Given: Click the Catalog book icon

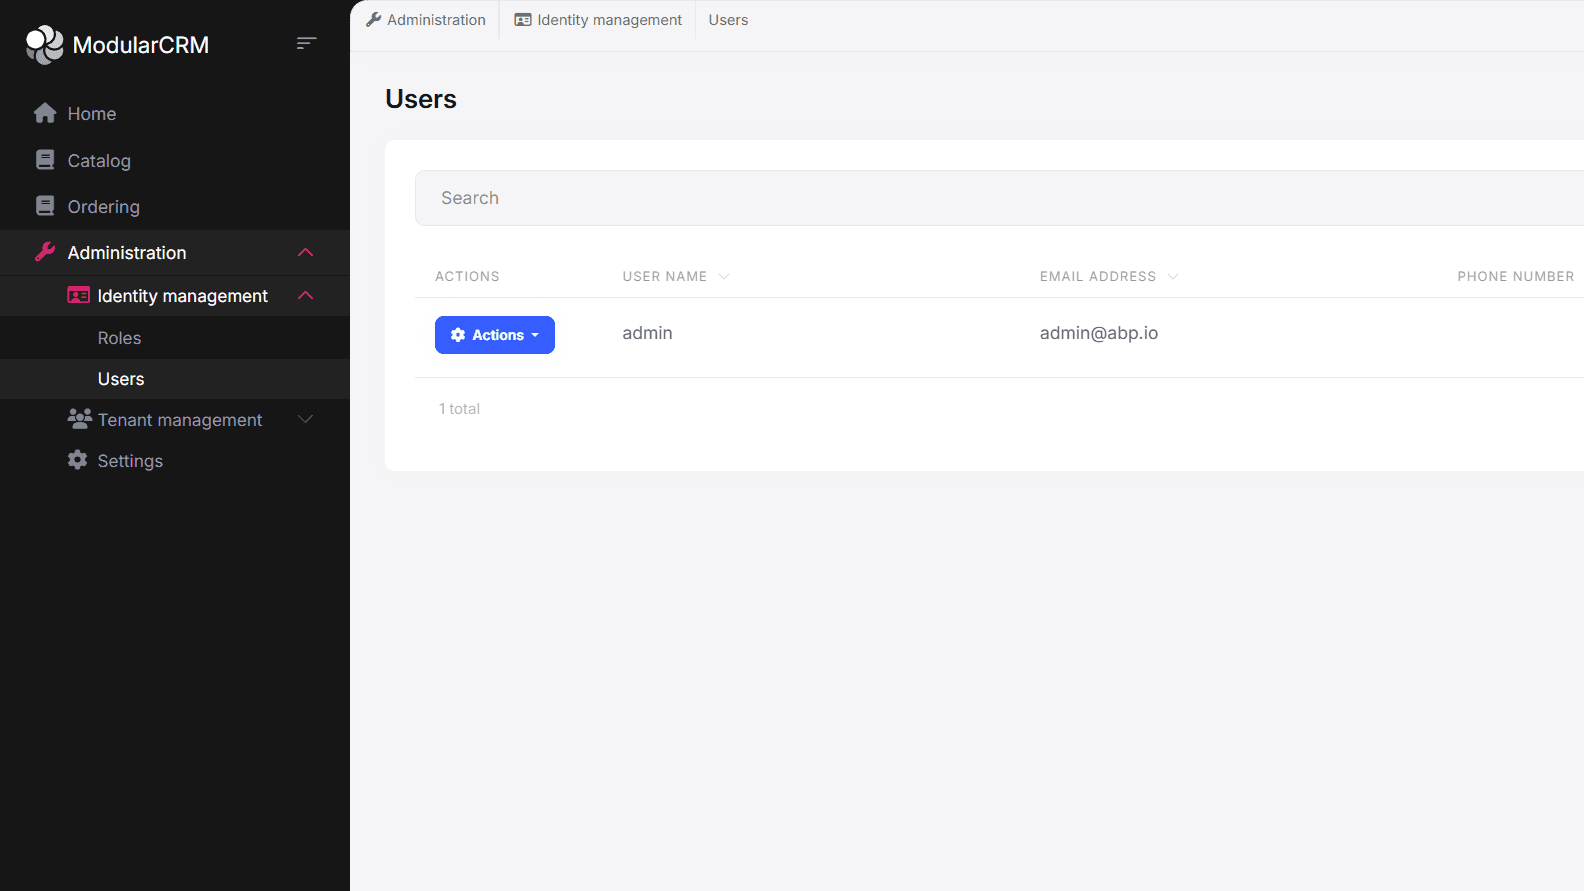Looking at the screenshot, I should 45,160.
